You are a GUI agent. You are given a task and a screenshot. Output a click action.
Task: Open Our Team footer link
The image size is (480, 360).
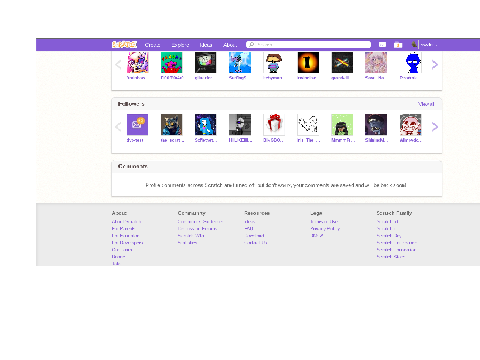(x=122, y=250)
